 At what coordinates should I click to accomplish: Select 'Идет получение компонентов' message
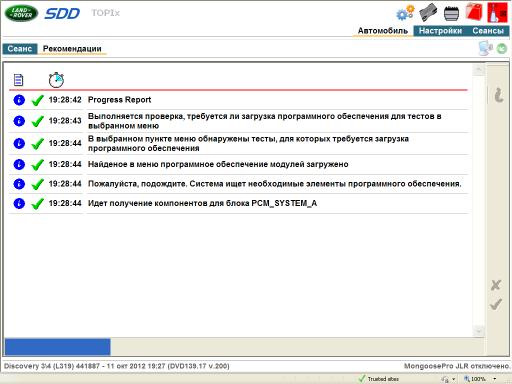click(x=202, y=203)
